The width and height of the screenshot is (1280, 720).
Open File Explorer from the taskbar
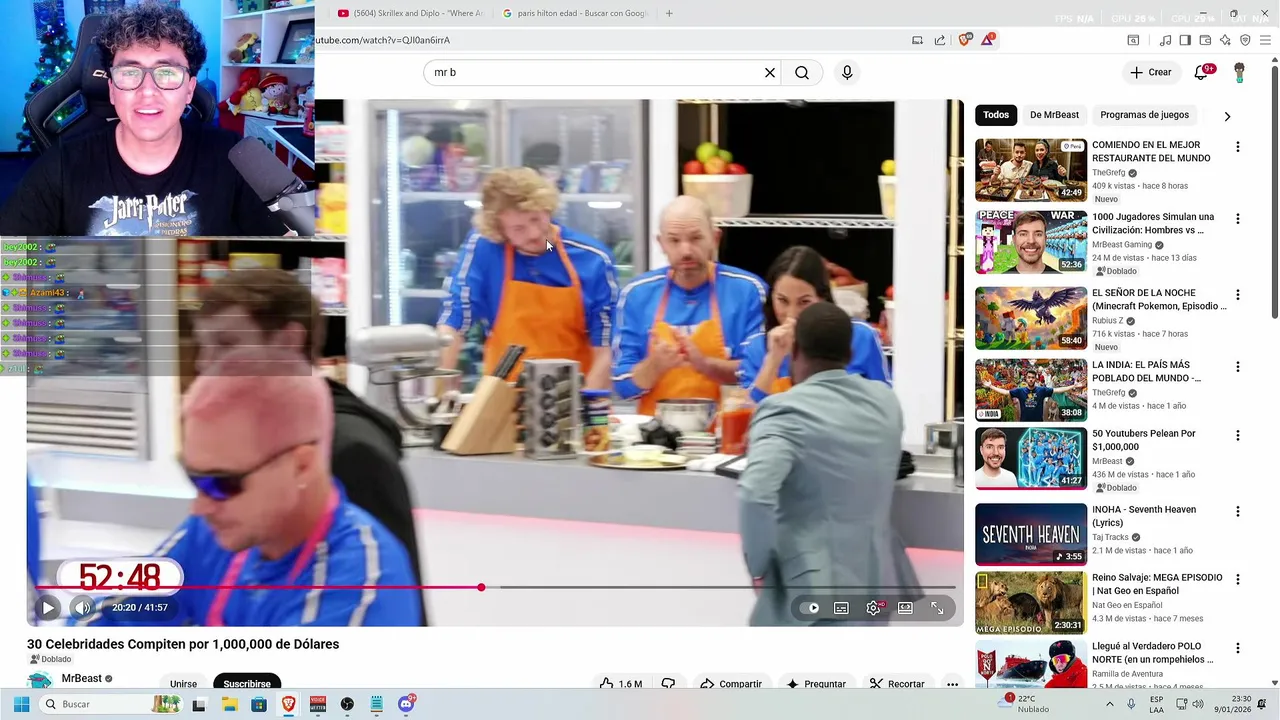point(229,704)
